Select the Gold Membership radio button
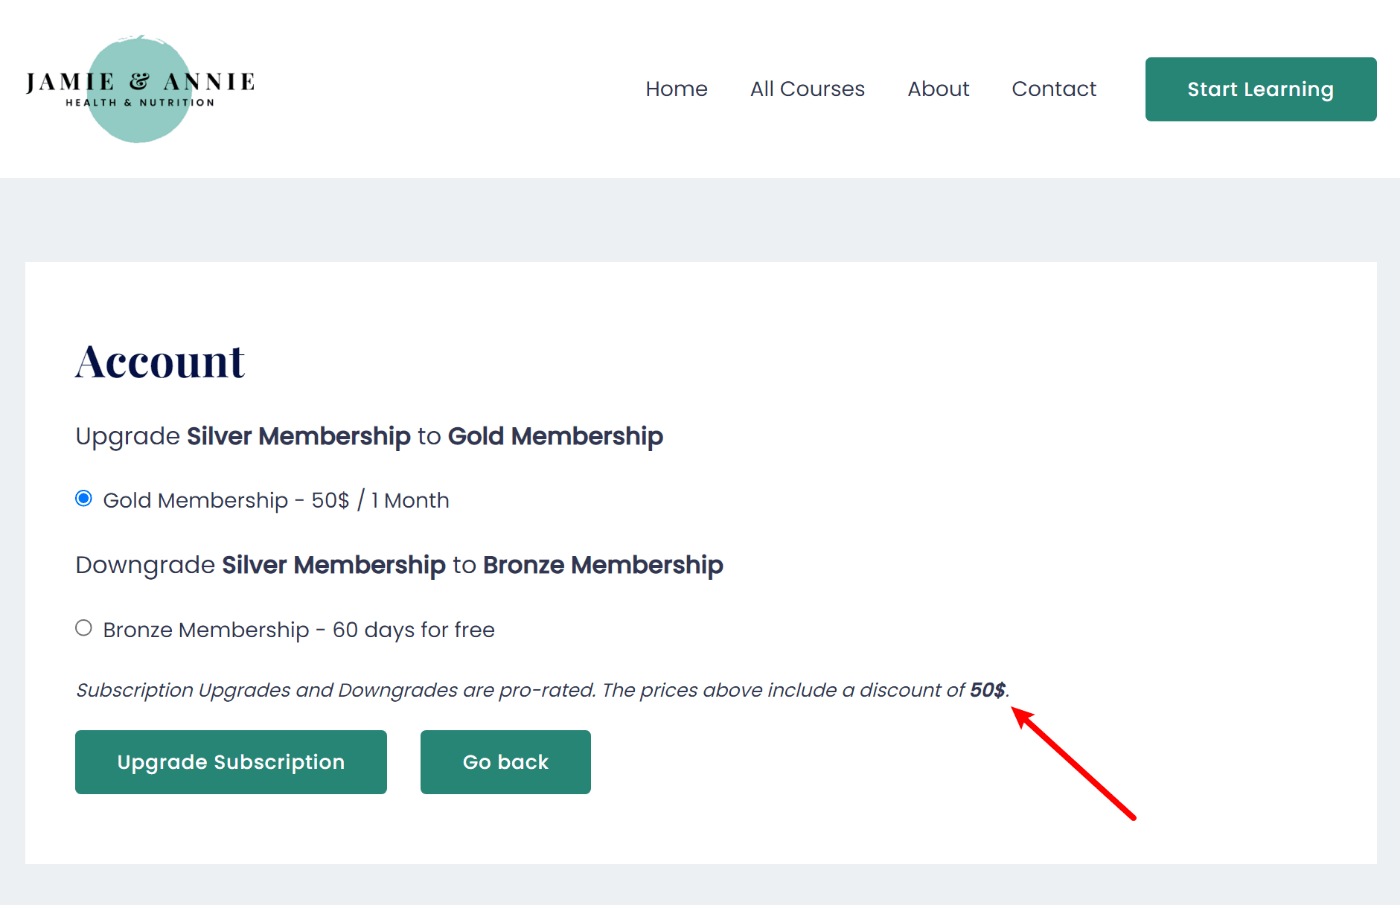 pos(84,499)
